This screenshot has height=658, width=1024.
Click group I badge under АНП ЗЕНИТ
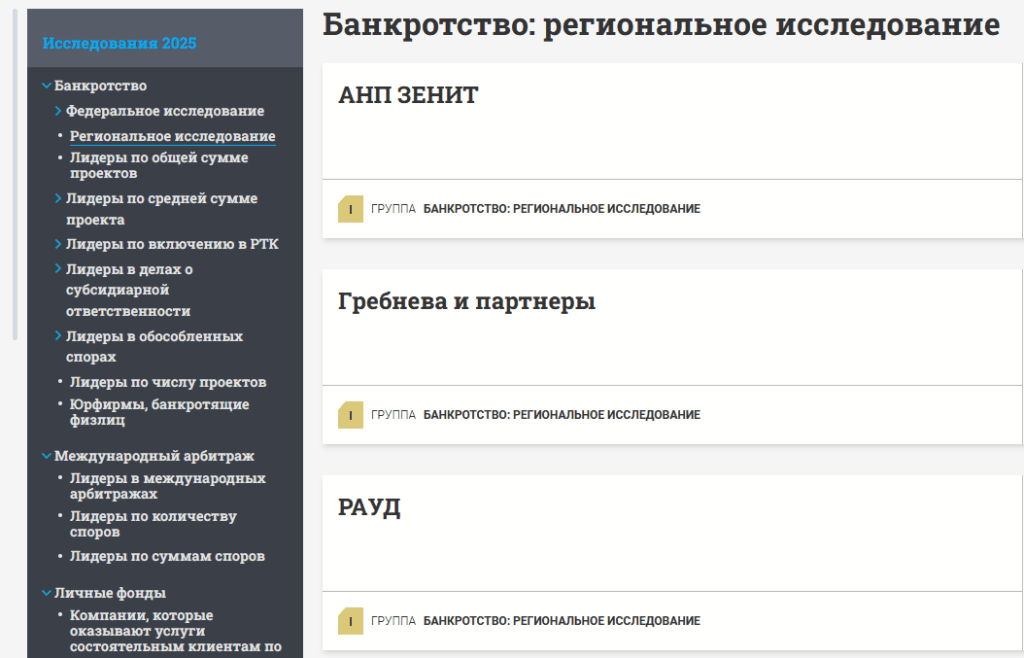pyautogui.click(x=350, y=209)
